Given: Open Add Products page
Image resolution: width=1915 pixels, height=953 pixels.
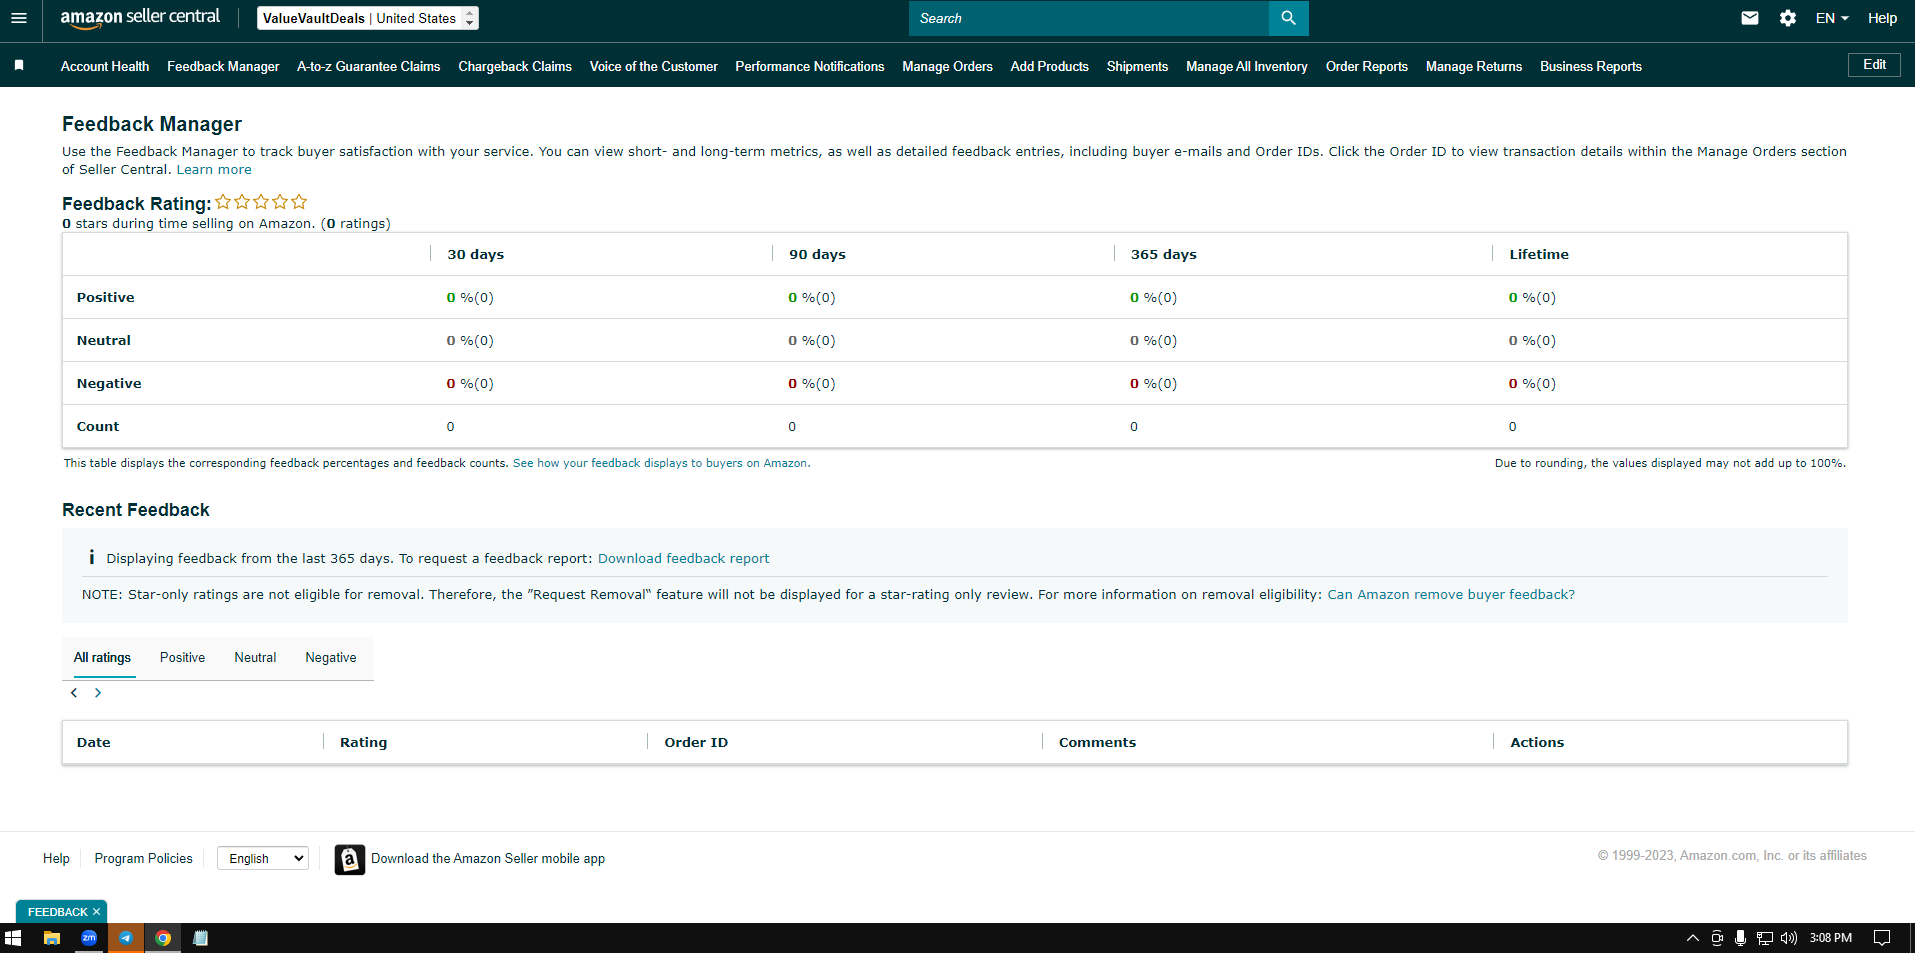Looking at the screenshot, I should click(1050, 66).
